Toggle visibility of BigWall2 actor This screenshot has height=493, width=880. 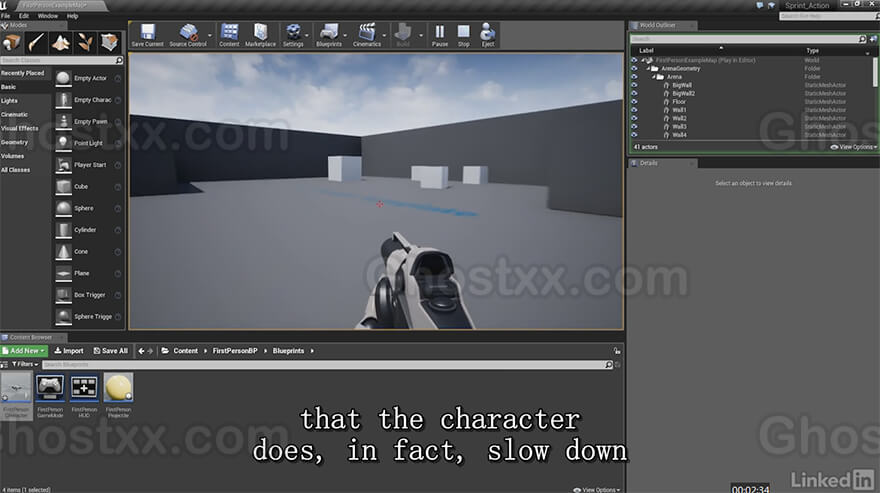click(x=634, y=94)
